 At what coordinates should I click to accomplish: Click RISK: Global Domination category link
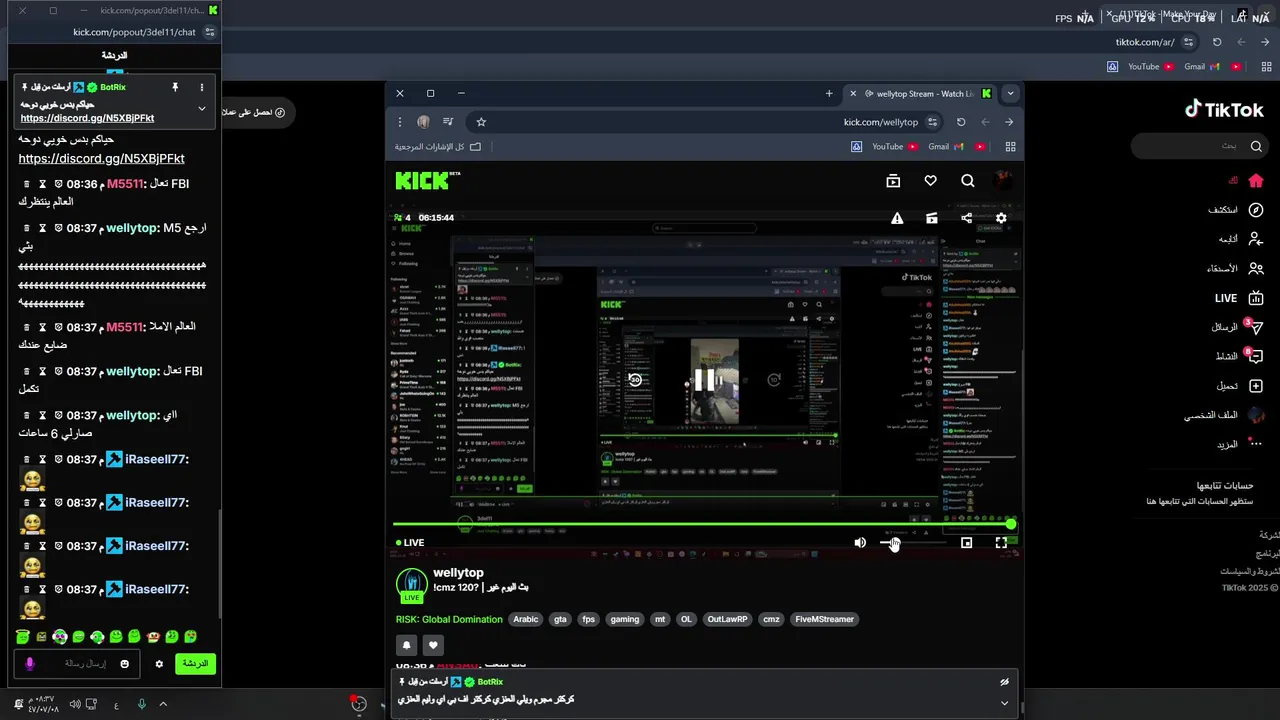[449, 619]
